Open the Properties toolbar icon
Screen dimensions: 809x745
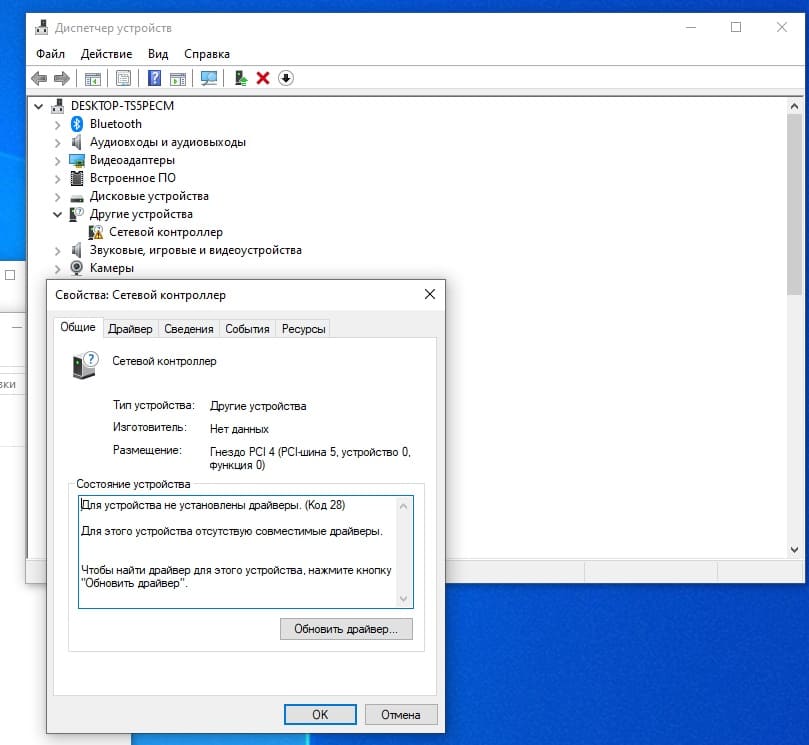[123, 78]
